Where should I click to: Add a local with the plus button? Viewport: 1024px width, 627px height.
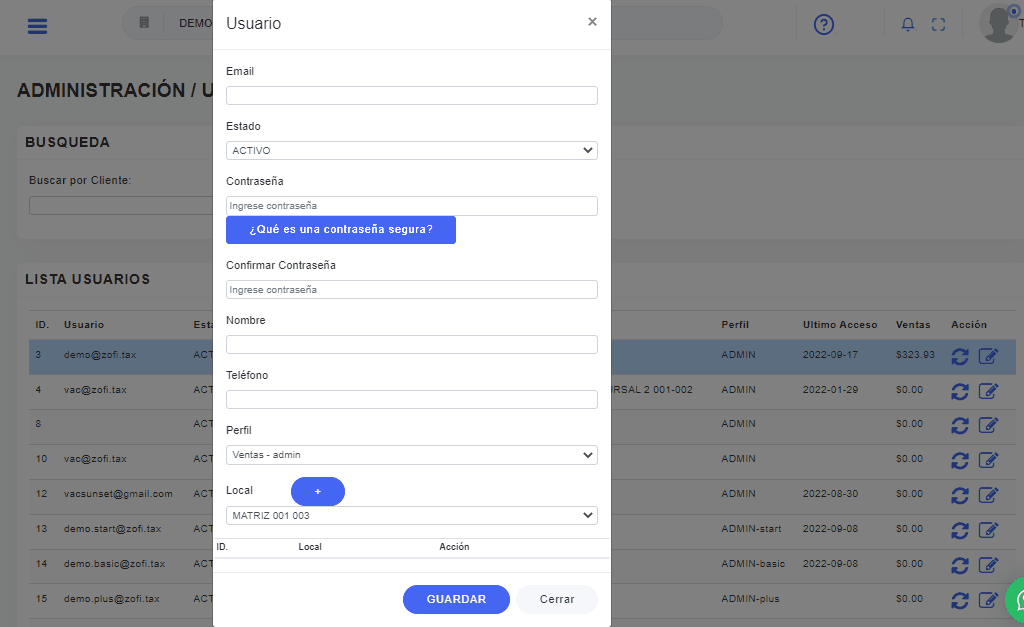click(x=318, y=492)
